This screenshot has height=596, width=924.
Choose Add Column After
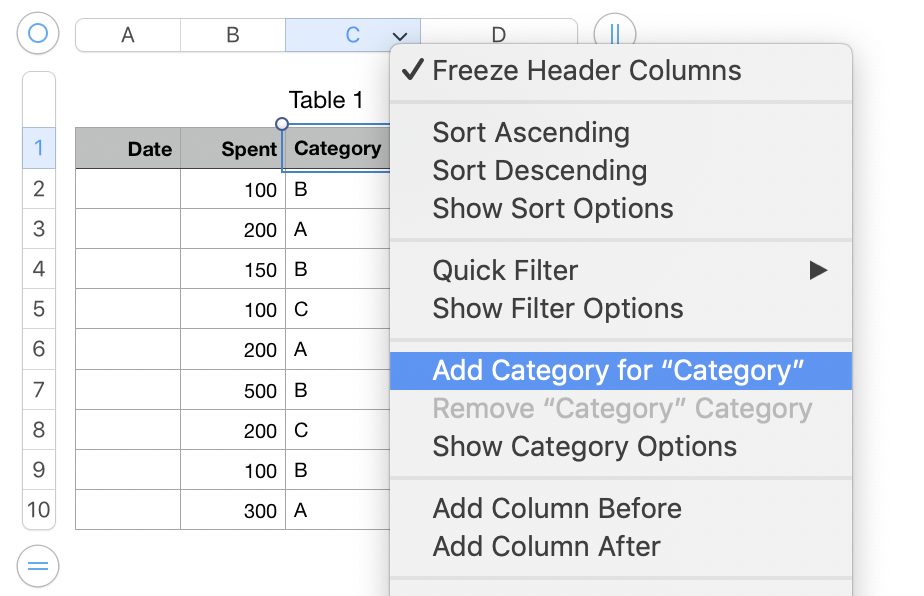pos(546,547)
